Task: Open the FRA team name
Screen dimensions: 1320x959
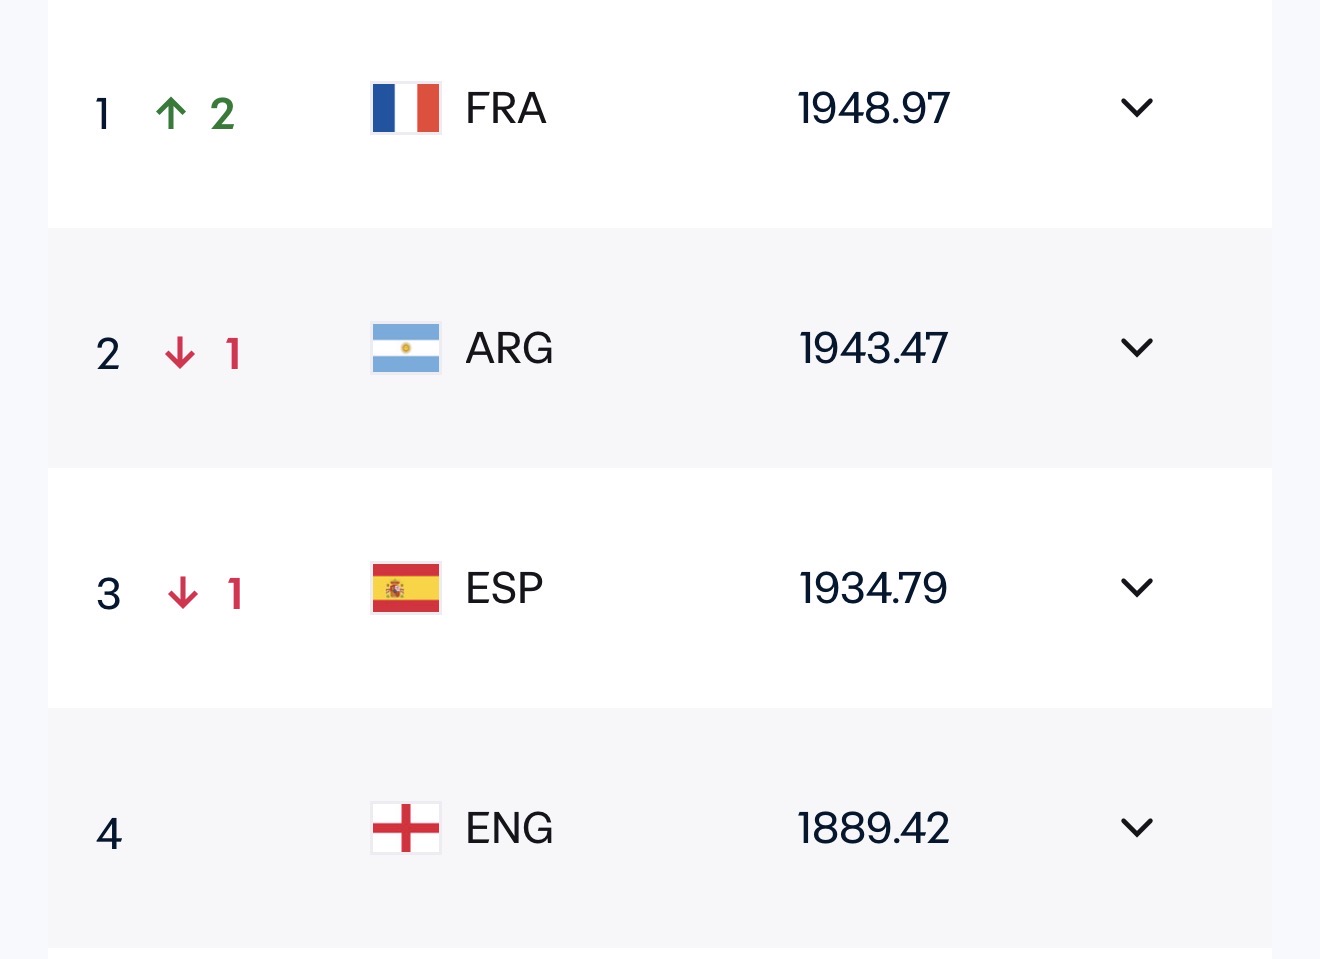Action: 506,108
